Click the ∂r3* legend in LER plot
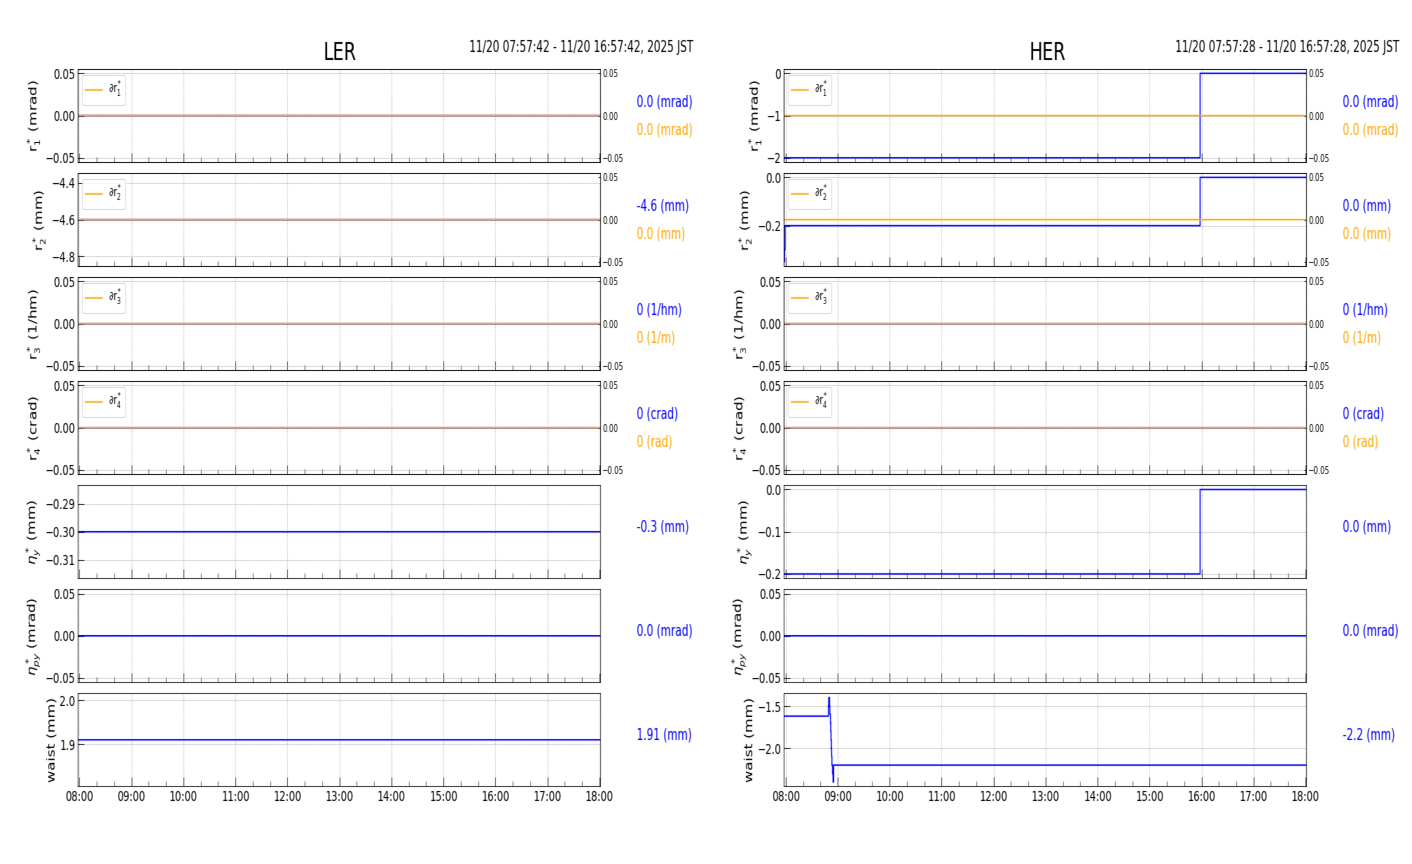Image resolution: width=1412 pixels, height=864 pixels. point(104,298)
